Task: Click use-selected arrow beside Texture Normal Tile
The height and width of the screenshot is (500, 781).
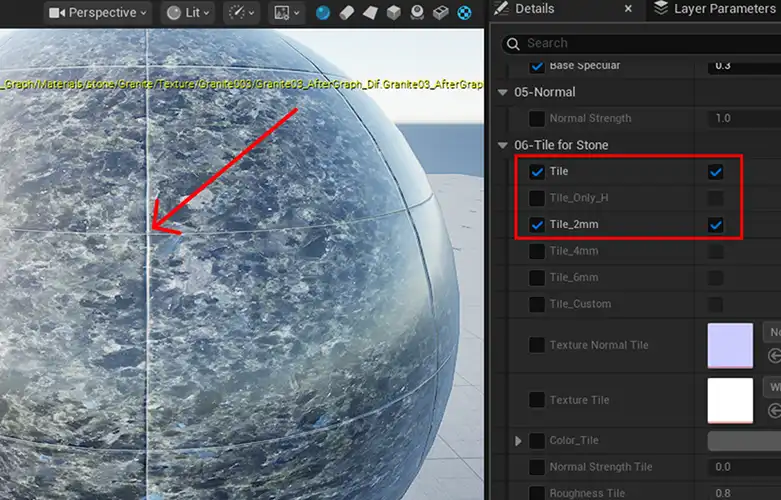Action: tap(775, 356)
